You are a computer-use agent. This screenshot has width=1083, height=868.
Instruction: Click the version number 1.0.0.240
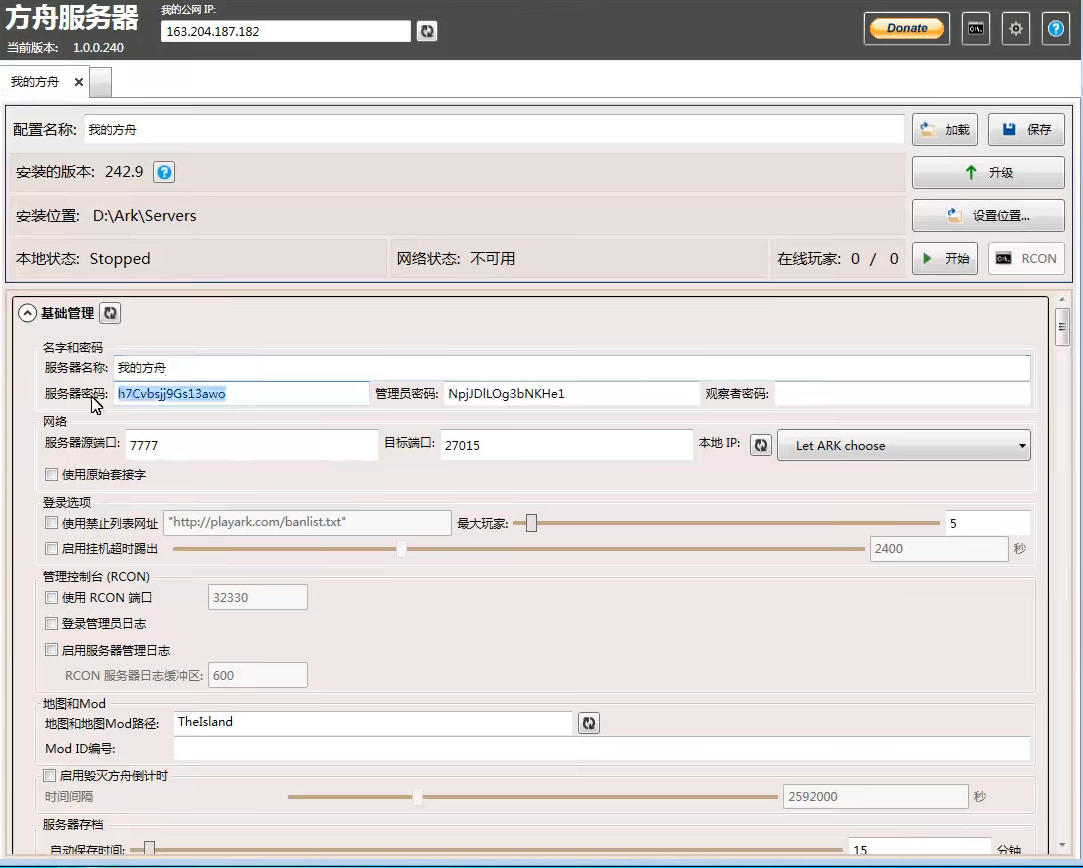99,48
